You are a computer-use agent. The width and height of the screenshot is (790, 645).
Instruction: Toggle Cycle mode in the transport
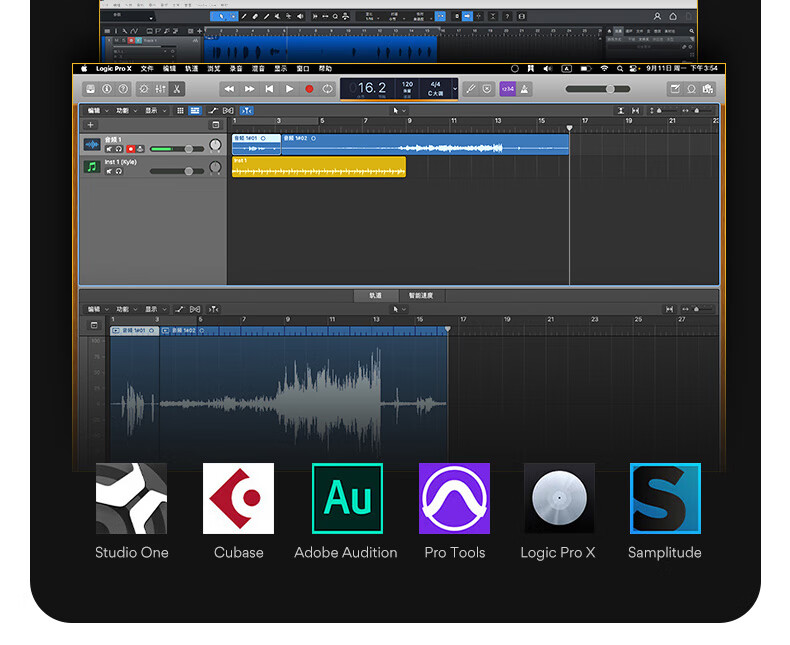328,89
